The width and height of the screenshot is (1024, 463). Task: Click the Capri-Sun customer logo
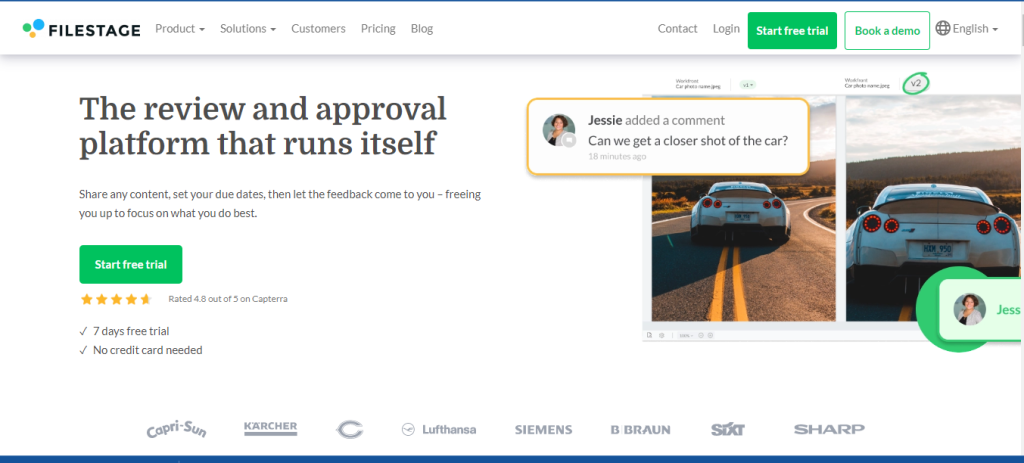coord(176,429)
